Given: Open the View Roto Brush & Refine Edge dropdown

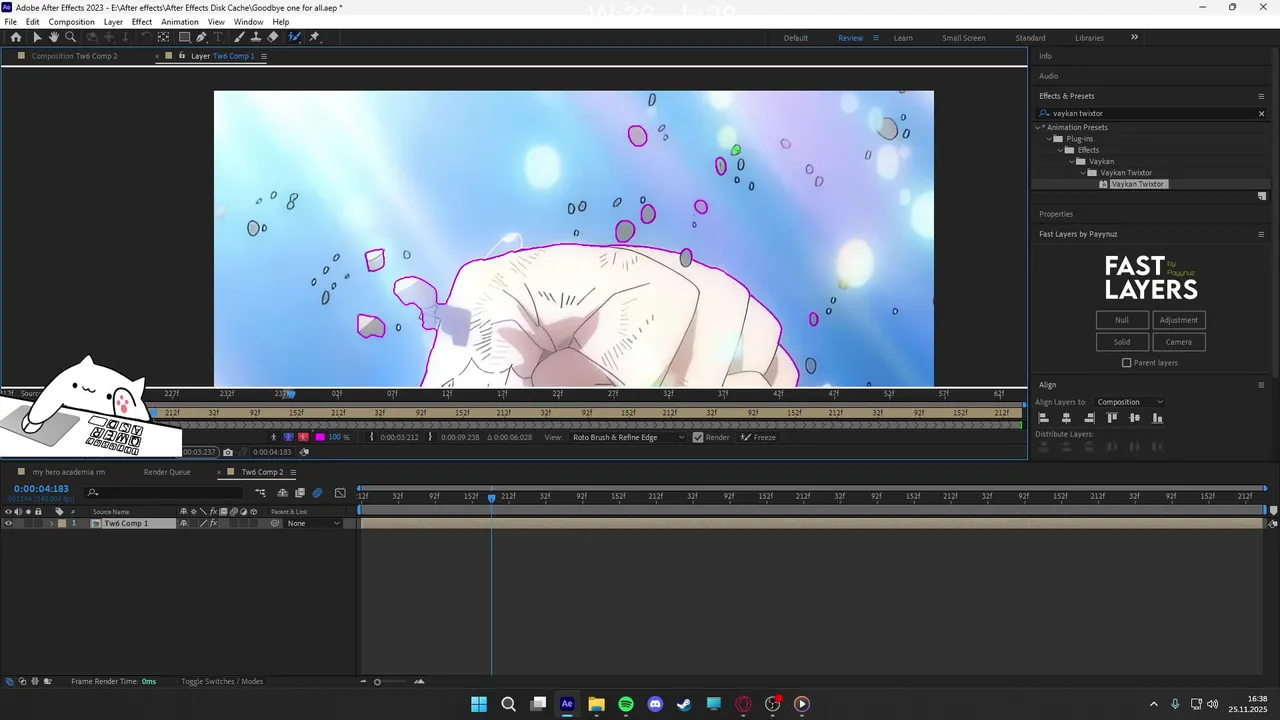Looking at the screenshot, I should click(x=628, y=437).
